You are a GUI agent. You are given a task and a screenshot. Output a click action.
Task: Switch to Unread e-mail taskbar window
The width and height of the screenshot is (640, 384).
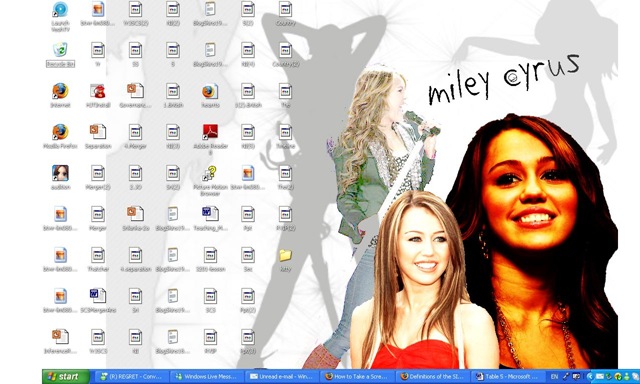pyautogui.click(x=282, y=377)
